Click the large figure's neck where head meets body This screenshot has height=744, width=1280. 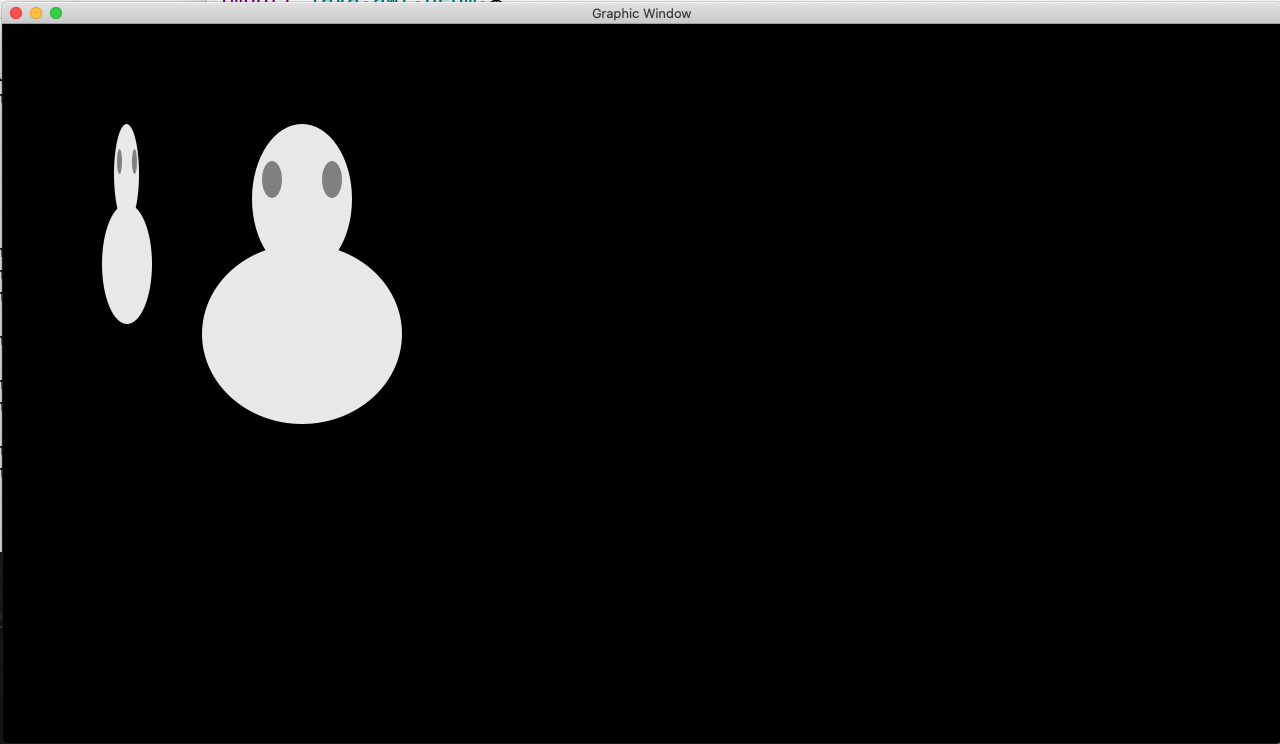302,250
